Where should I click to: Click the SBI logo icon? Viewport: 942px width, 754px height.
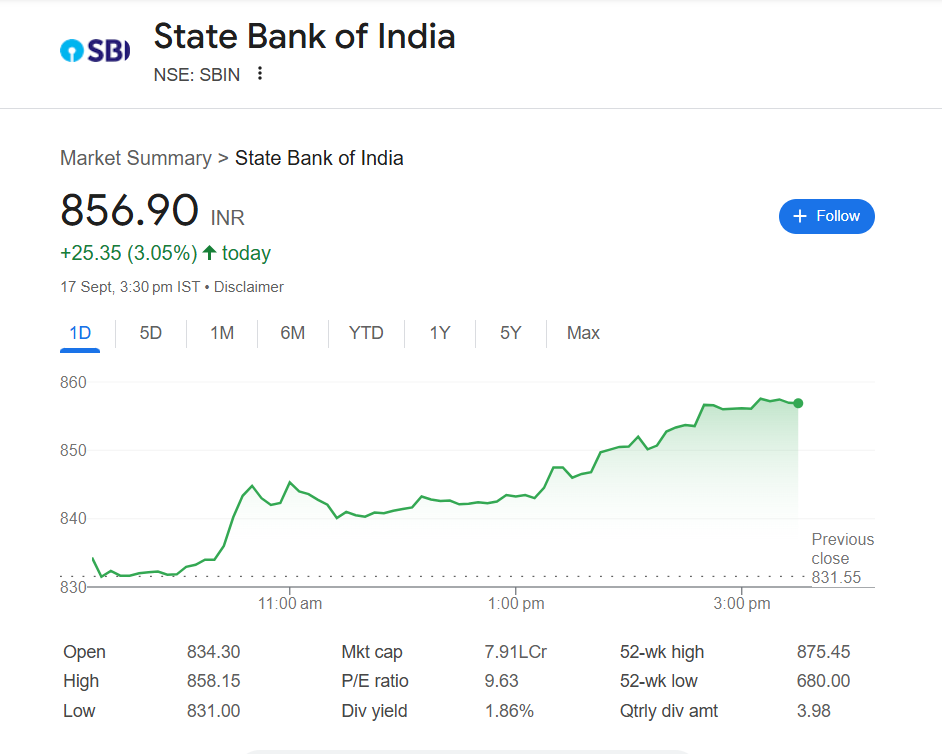click(x=95, y=50)
